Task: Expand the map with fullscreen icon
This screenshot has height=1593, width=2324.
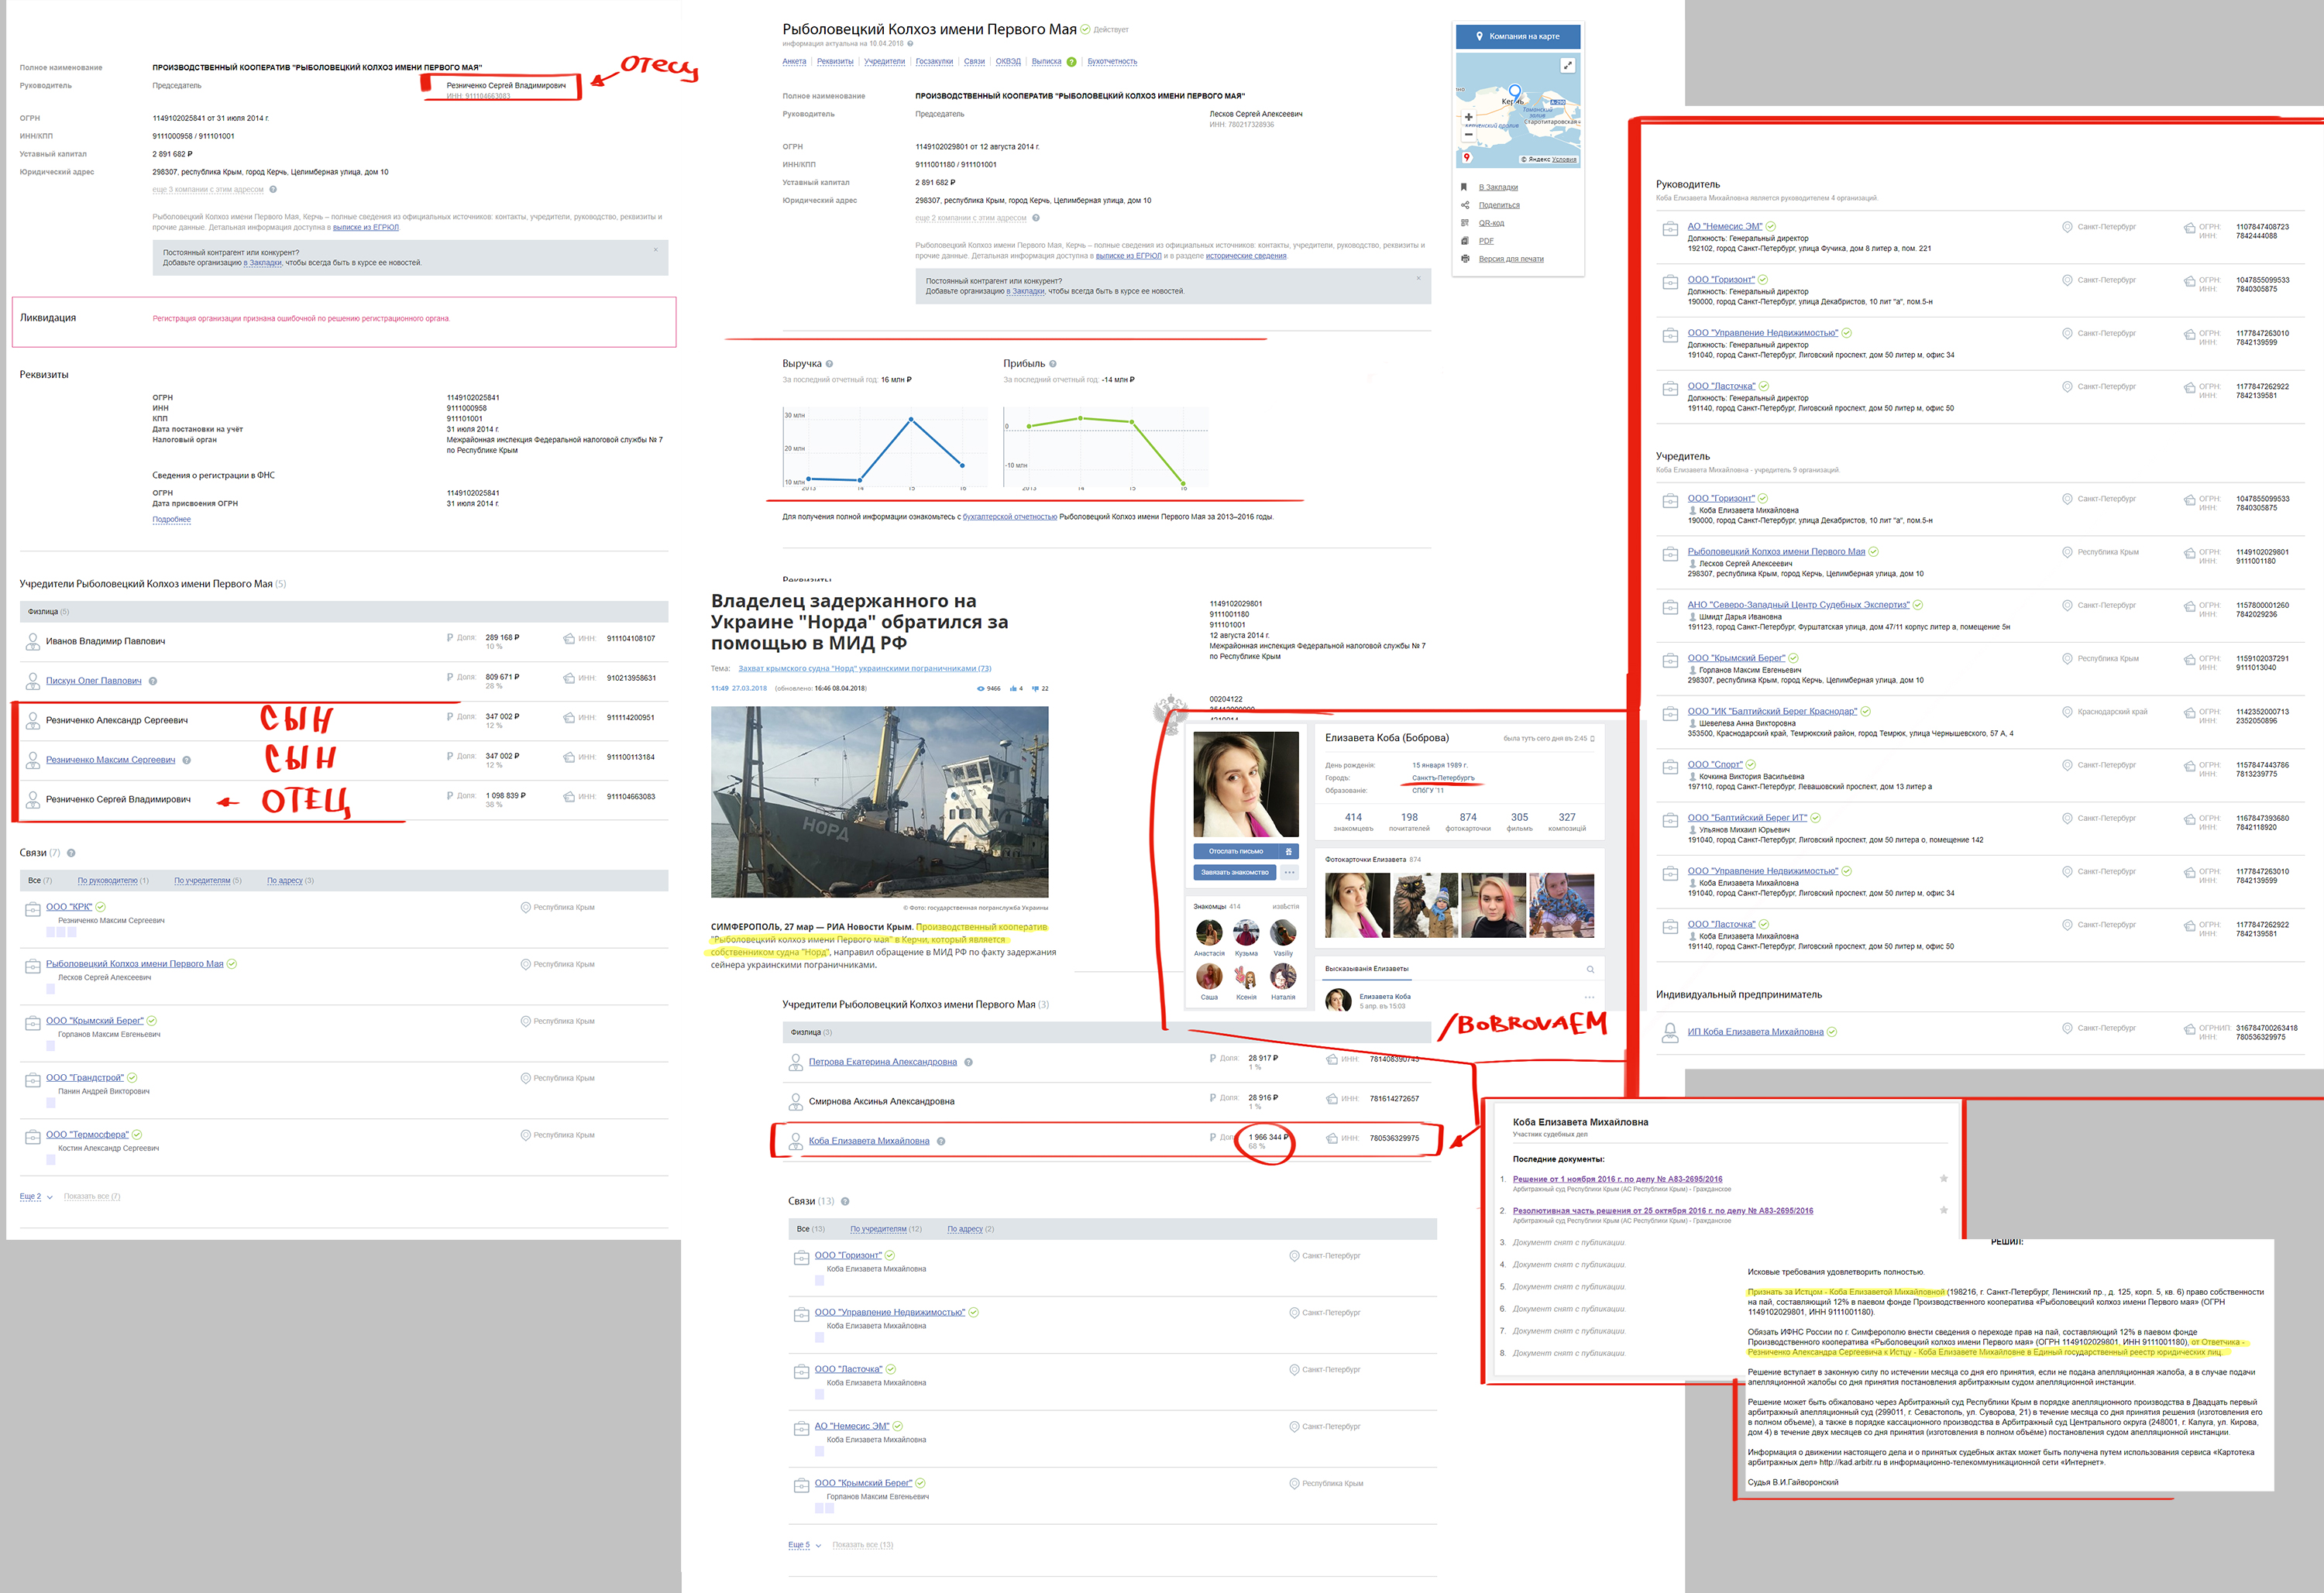Action: pos(1567,65)
